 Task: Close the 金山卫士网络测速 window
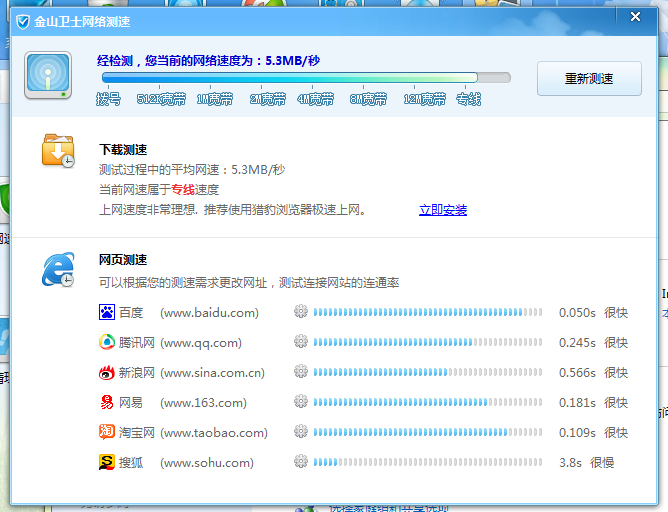point(635,17)
